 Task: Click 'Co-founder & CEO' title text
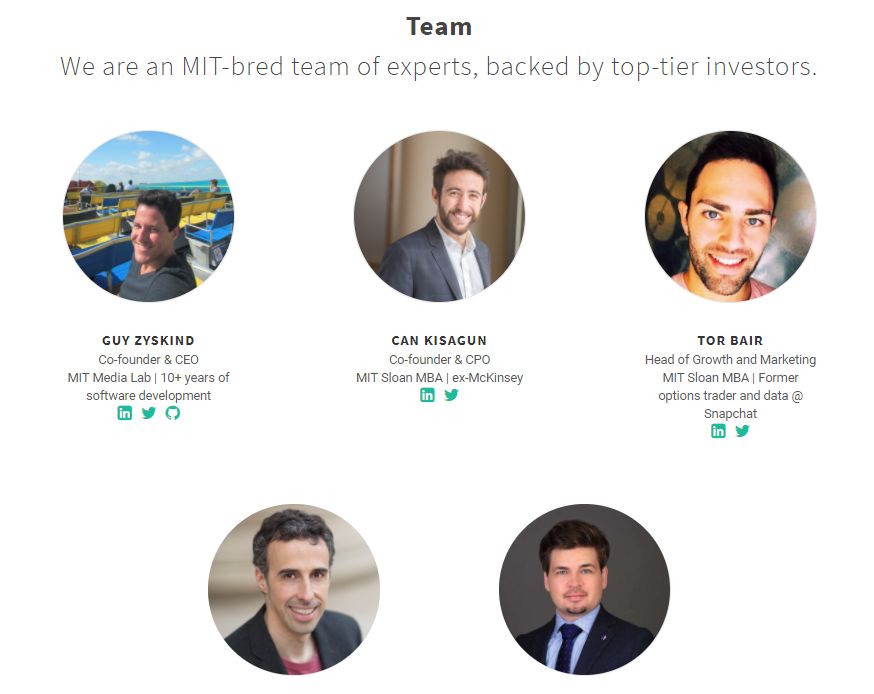tap(148, 360)
